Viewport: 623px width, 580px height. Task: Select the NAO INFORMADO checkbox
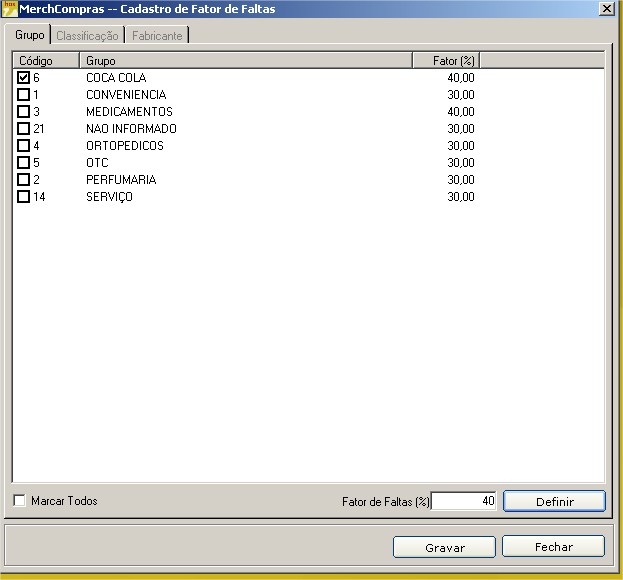click(x=24, y=129)
